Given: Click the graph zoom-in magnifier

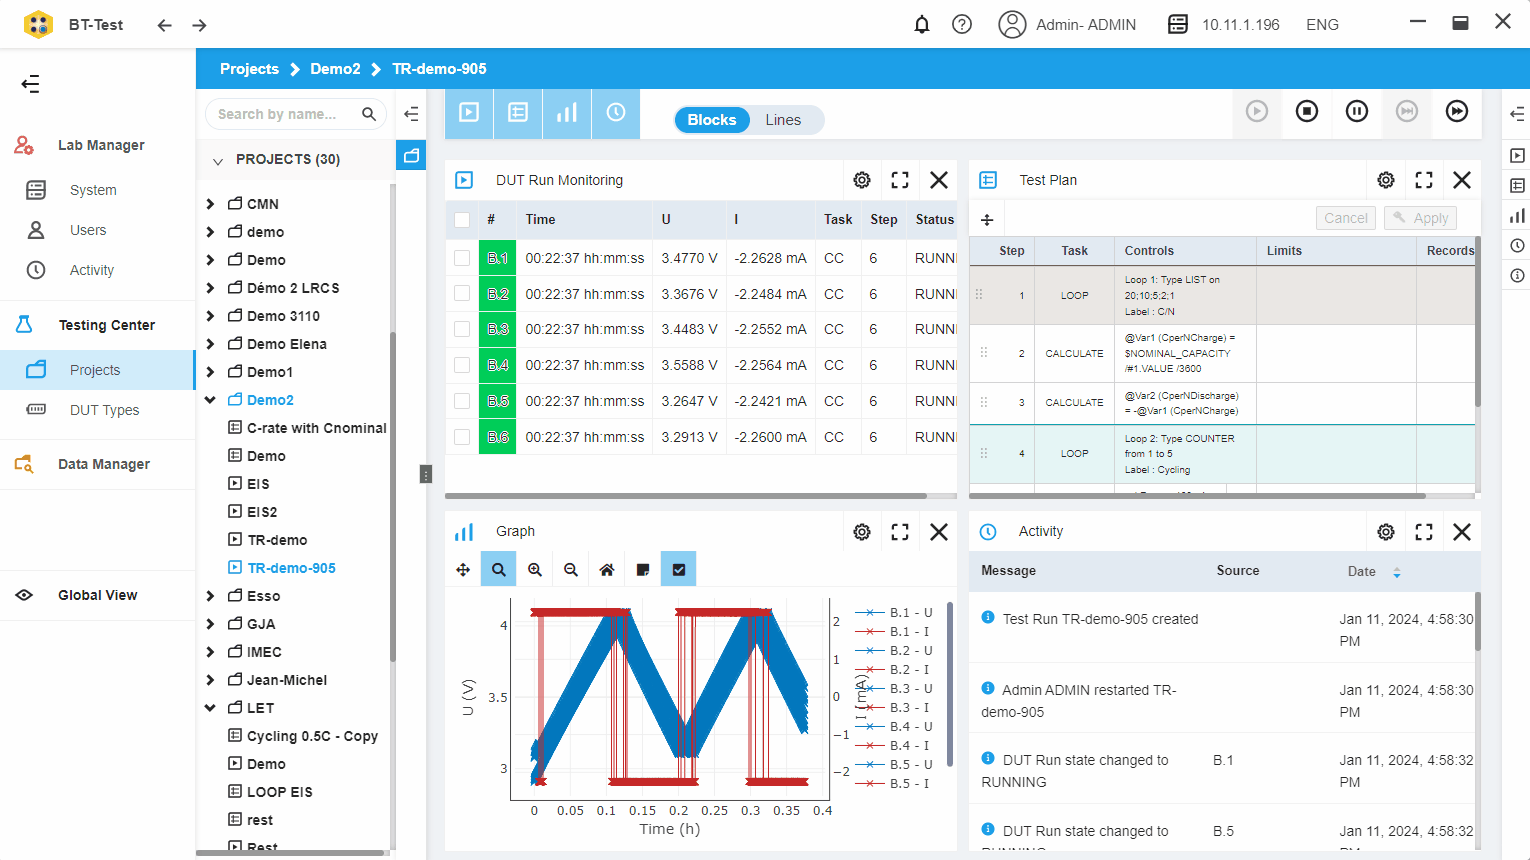Looking at the screenshot, I should [x=535, y=570].
